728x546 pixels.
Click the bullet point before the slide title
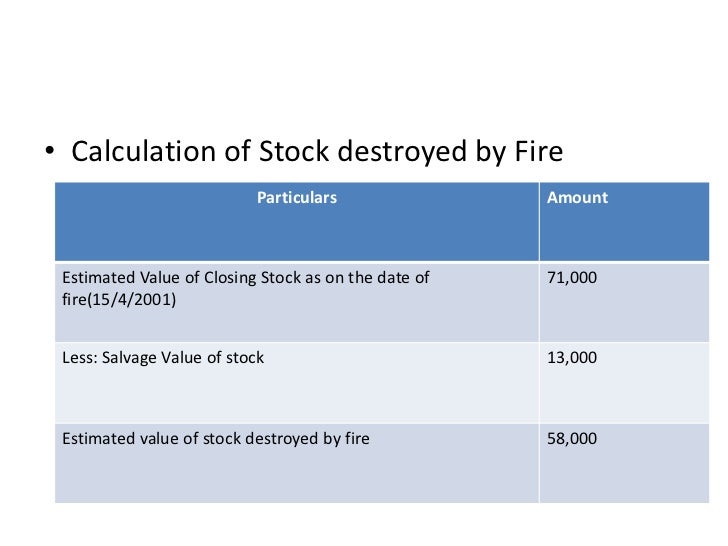pos(47,153)
